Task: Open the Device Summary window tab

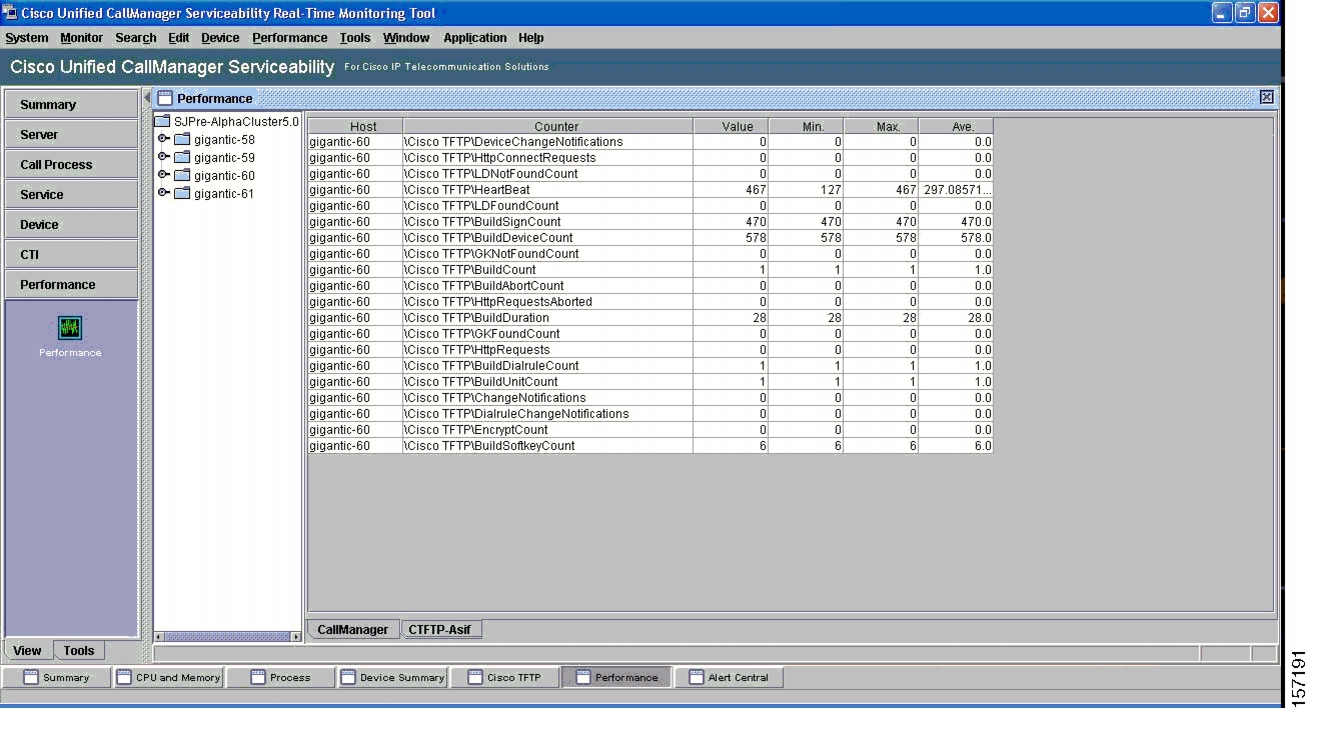Action: tap(393, 677)
